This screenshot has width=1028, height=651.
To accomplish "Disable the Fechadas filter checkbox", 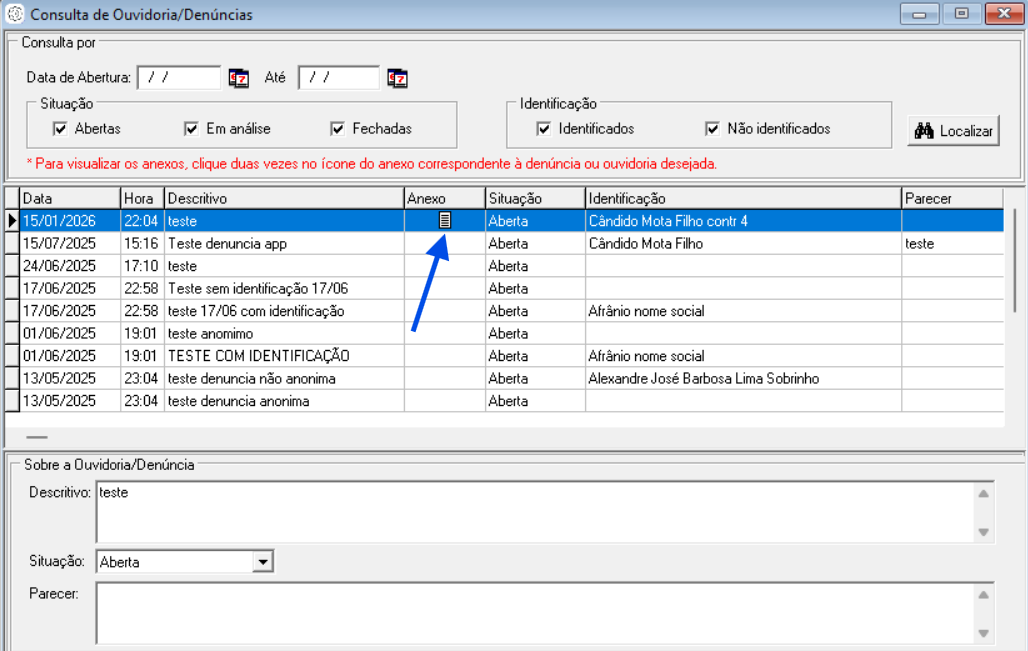I will (x=338, y=128).
